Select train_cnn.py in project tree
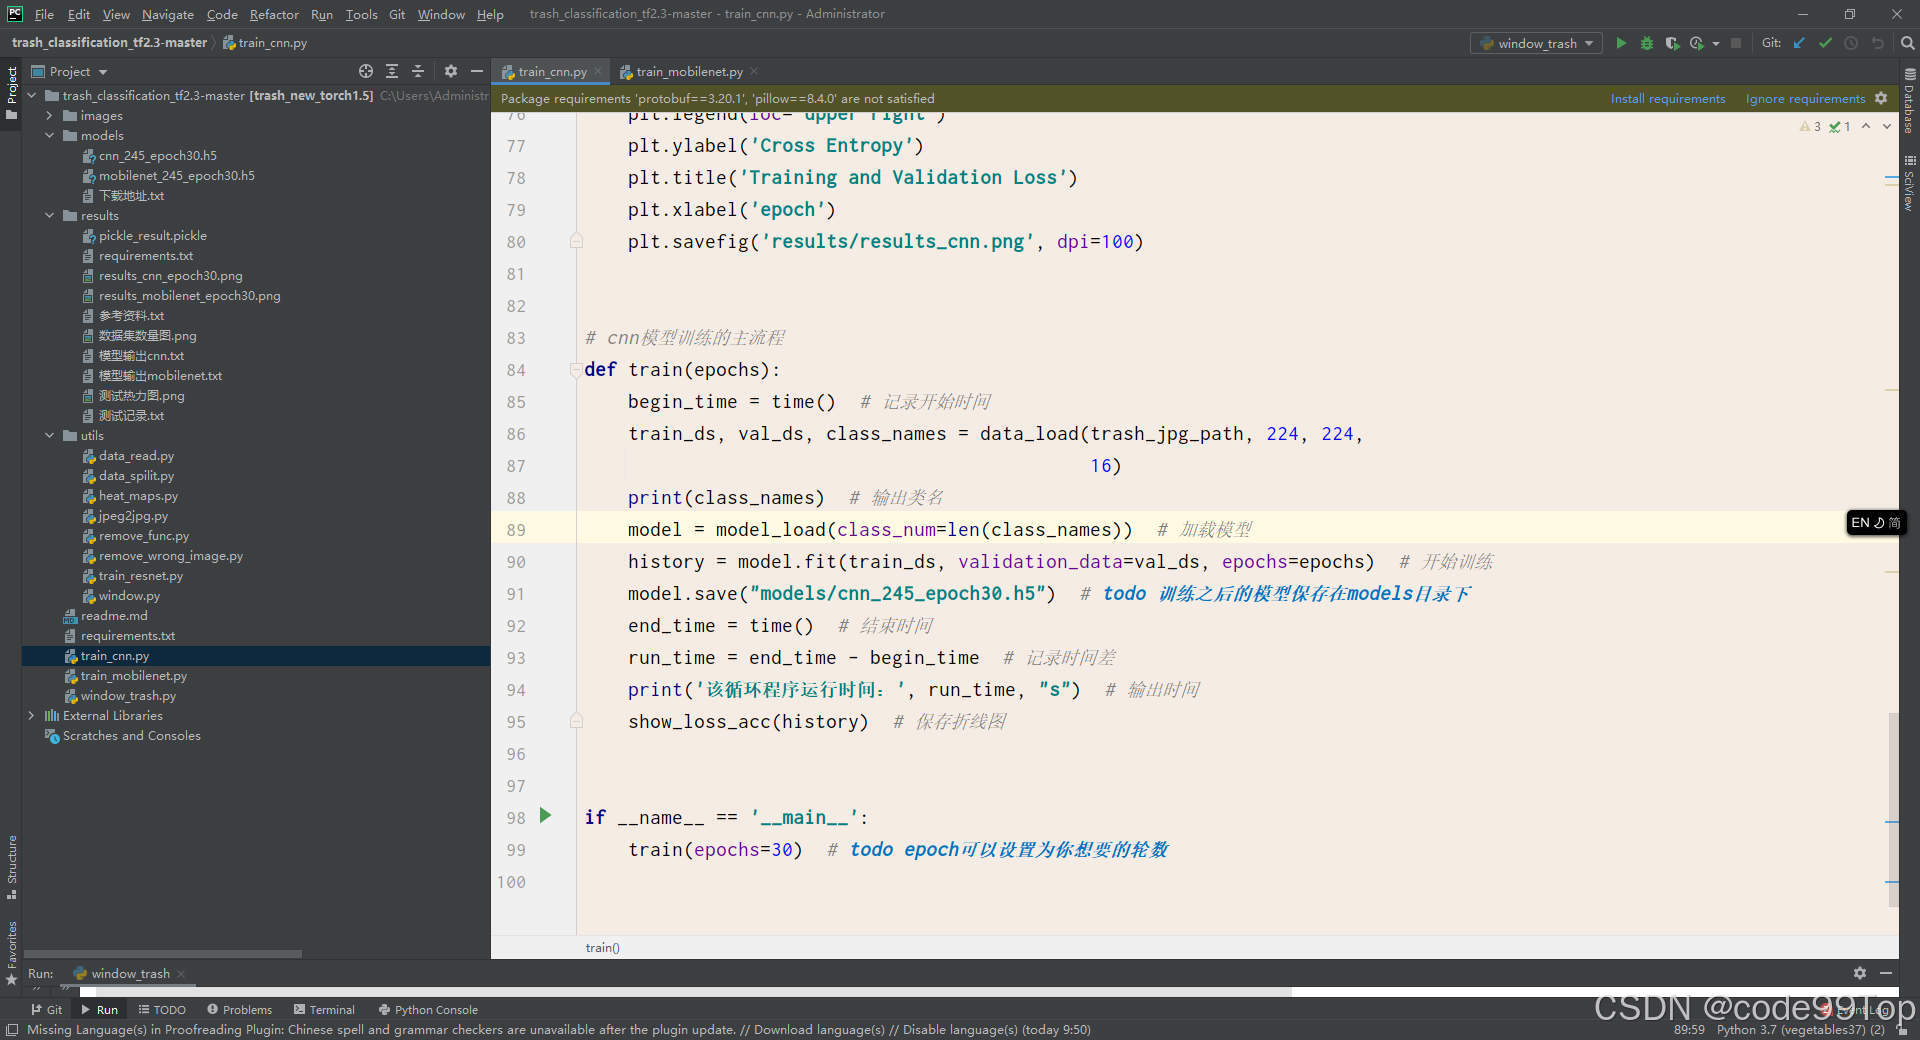Viewport: 1920px width, 1040px height. pos(114,656)
